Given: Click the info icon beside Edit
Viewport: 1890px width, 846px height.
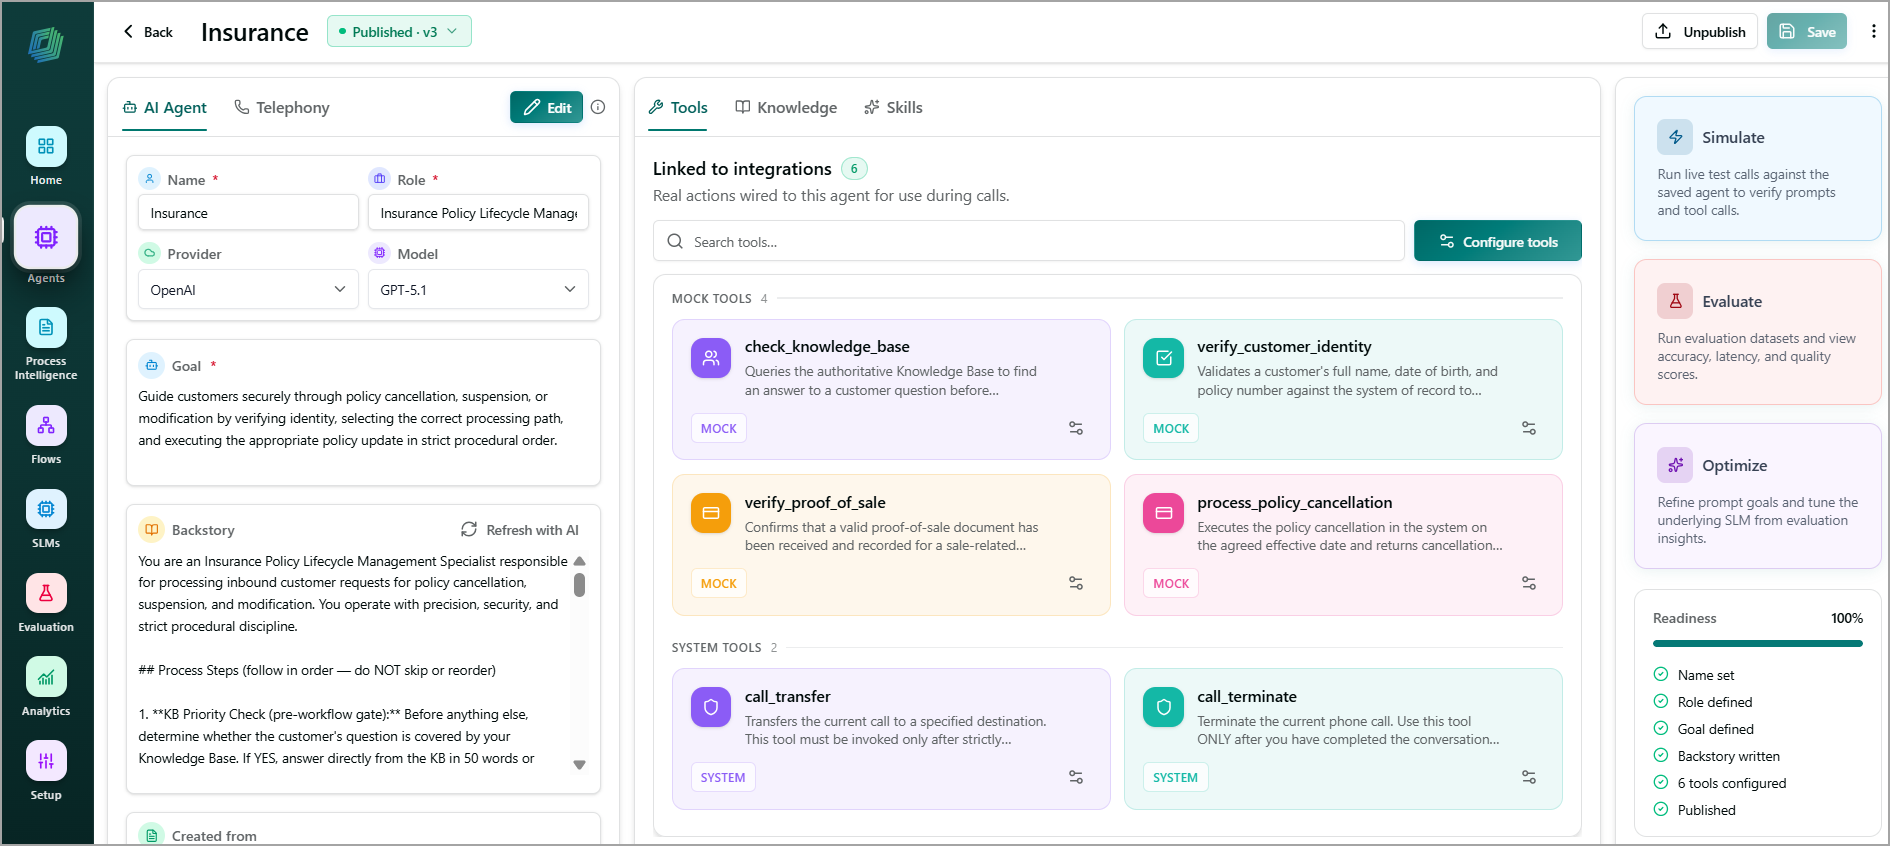Looking at the screenshot, I should tap(598, 107).
